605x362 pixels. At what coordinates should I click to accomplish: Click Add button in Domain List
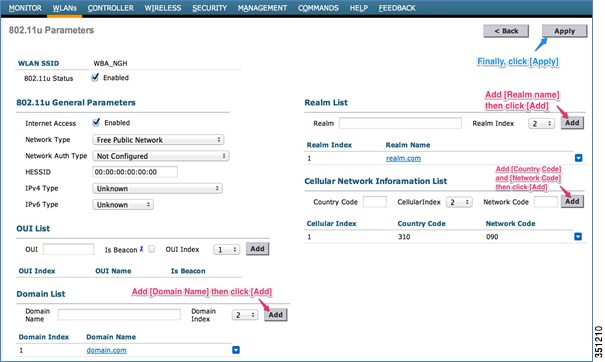click(x=275, y=315)
